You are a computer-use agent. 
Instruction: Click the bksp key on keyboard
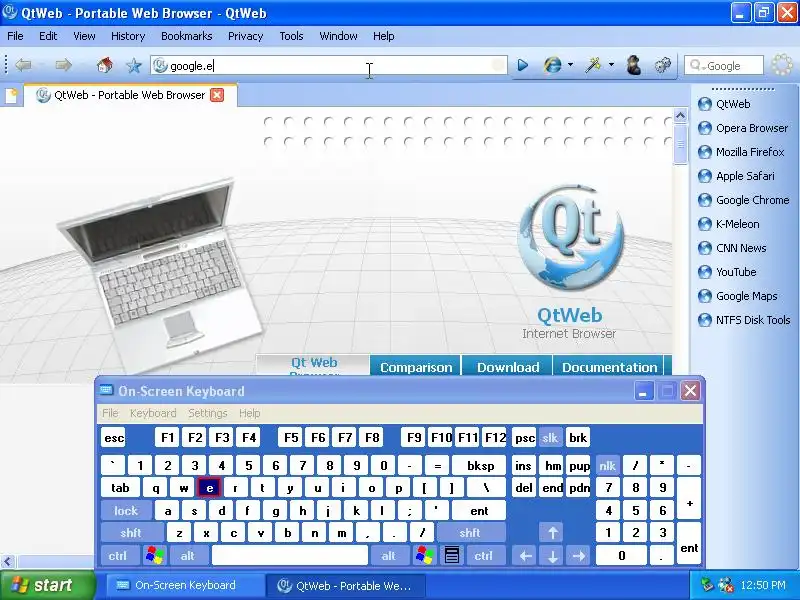click(x=480, y=465)
